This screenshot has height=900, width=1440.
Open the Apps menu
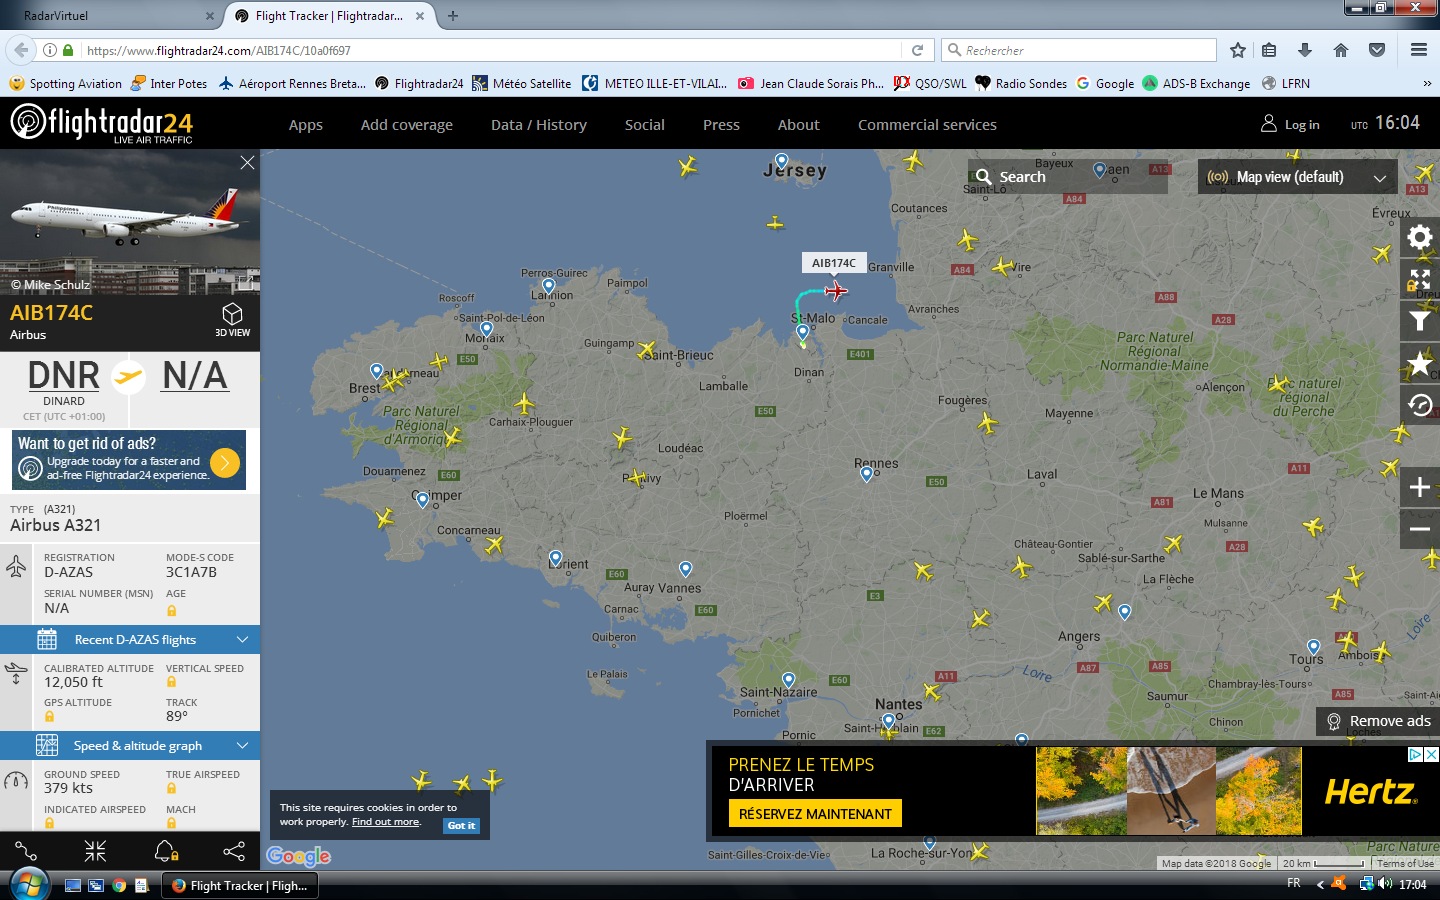point(305,125)
